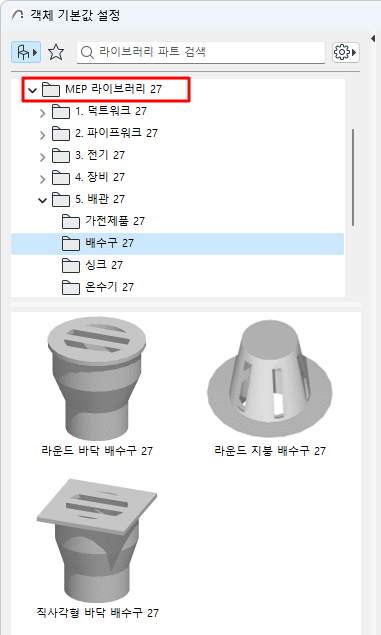Choose the 직사각형 바닥 배수구 27 thumbnail
Image resolution: width=381 pixels, height=635 pixels.
(x=97, y=540)
